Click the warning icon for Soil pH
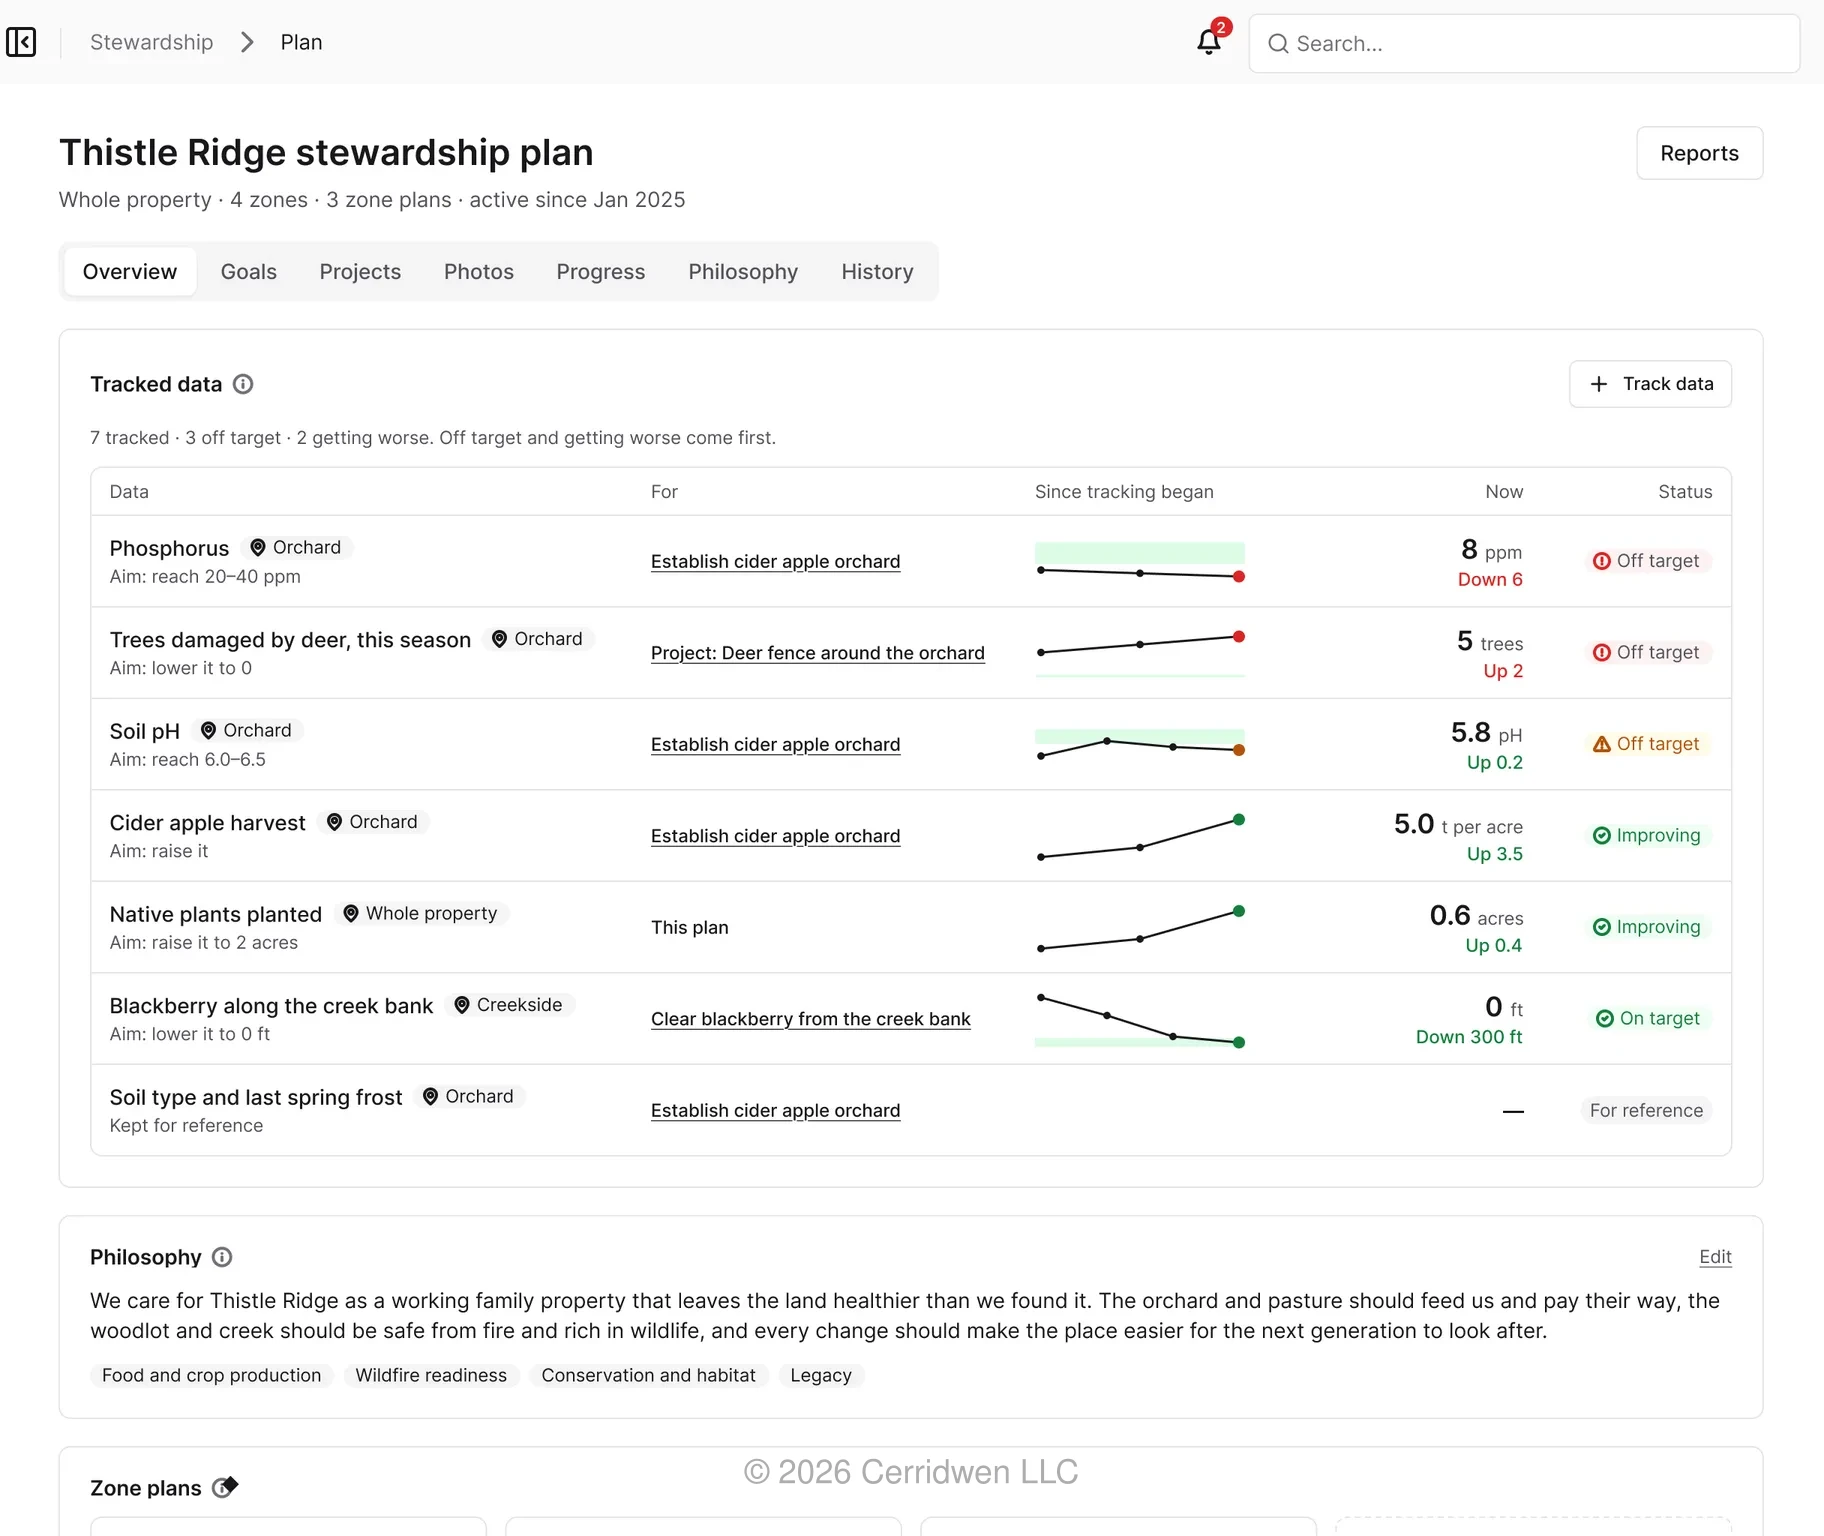1824x1536 pixels. pos(1602,744)
